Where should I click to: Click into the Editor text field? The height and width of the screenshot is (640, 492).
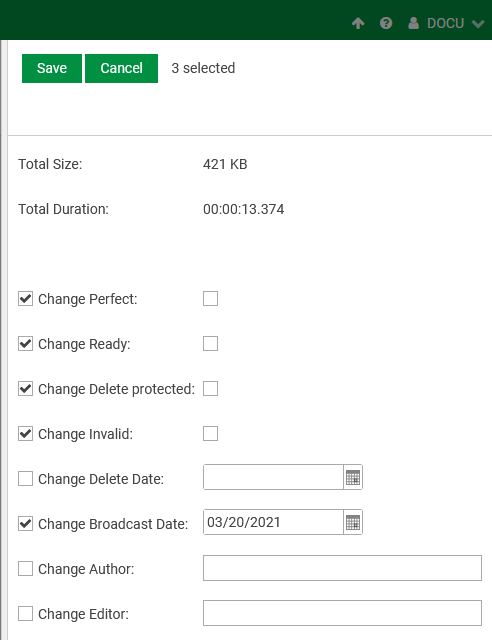tap(342, 613)
